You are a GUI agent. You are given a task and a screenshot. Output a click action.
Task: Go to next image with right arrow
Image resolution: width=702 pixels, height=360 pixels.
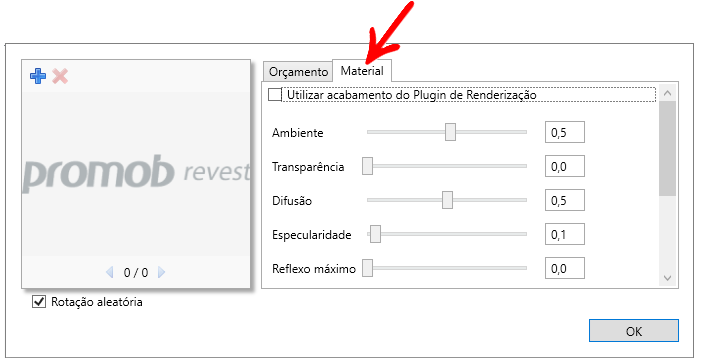162,272
